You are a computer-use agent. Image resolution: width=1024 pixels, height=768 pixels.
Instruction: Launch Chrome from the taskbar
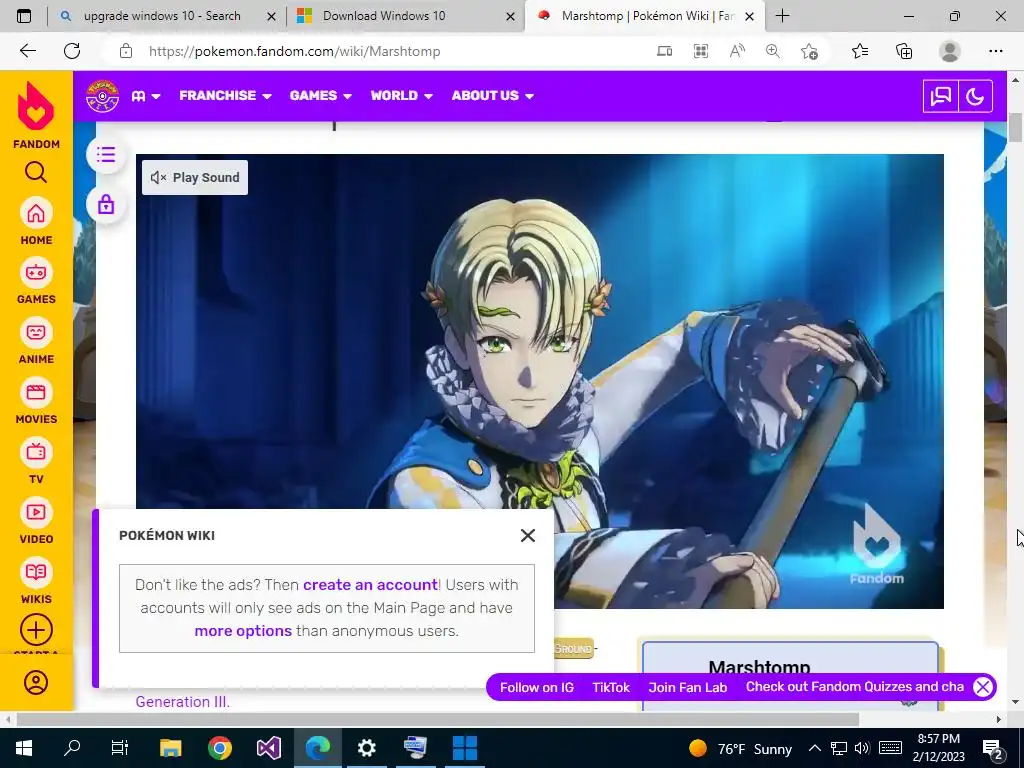coord(220,748)
